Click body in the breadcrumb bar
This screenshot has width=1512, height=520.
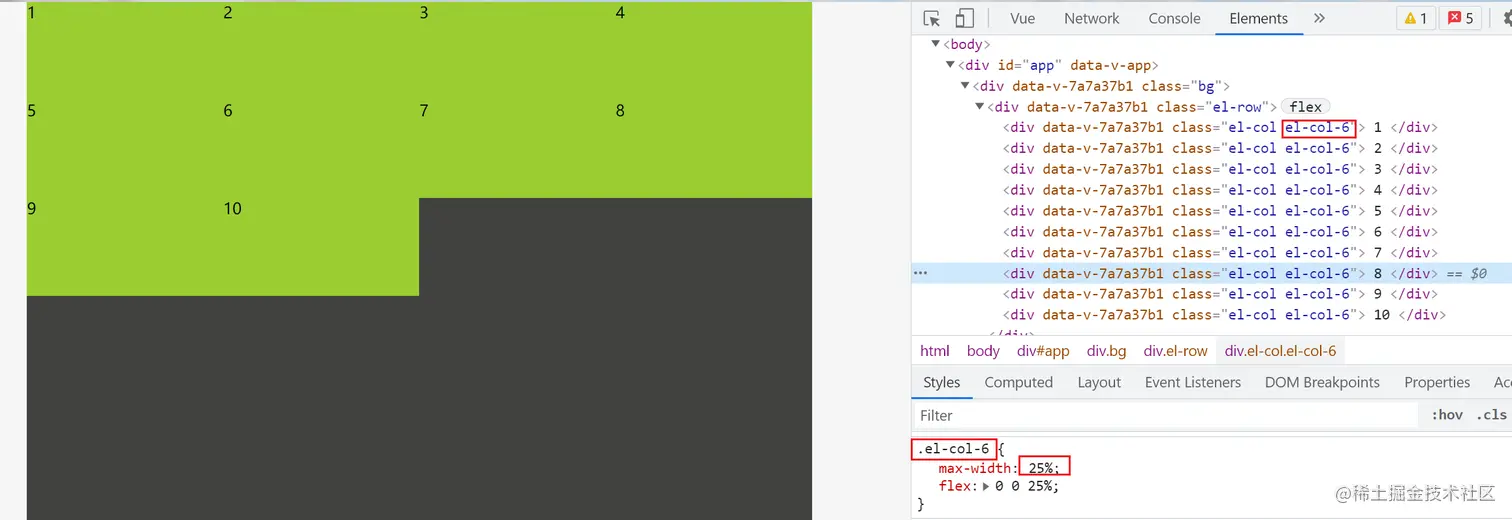pyautogui.click(x=983, y=351)
